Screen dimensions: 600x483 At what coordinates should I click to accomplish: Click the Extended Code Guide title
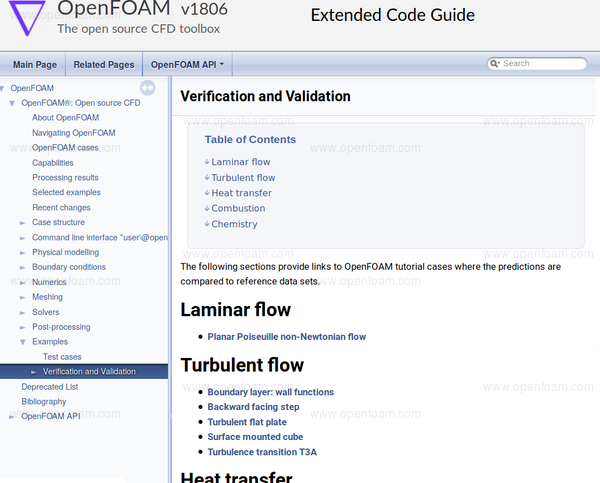click(393, 15)
